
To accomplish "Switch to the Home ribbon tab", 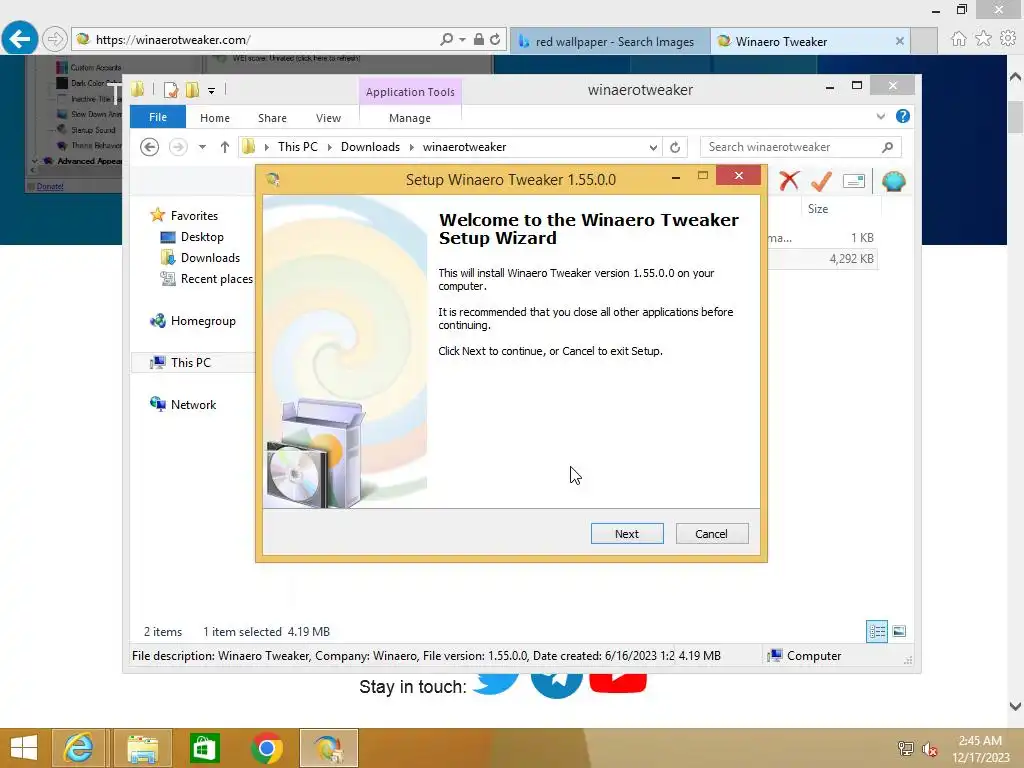I will click(x=215, y=118).
